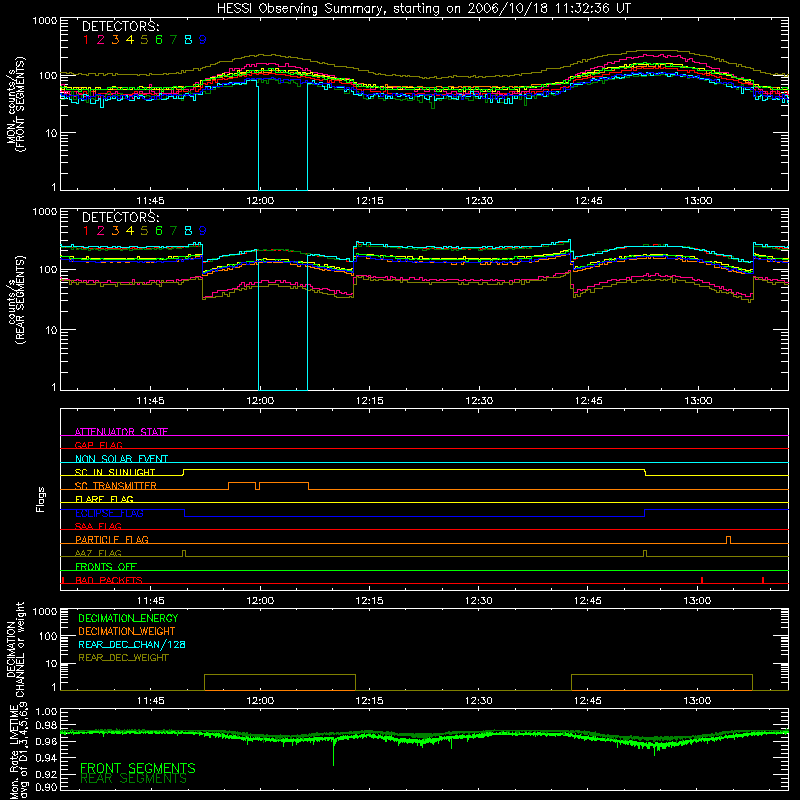Click the REAR_DEC_CHAN/128 legend entry
Screen dimensions: 800x800
pyautogui.click(x=132, y=645)
